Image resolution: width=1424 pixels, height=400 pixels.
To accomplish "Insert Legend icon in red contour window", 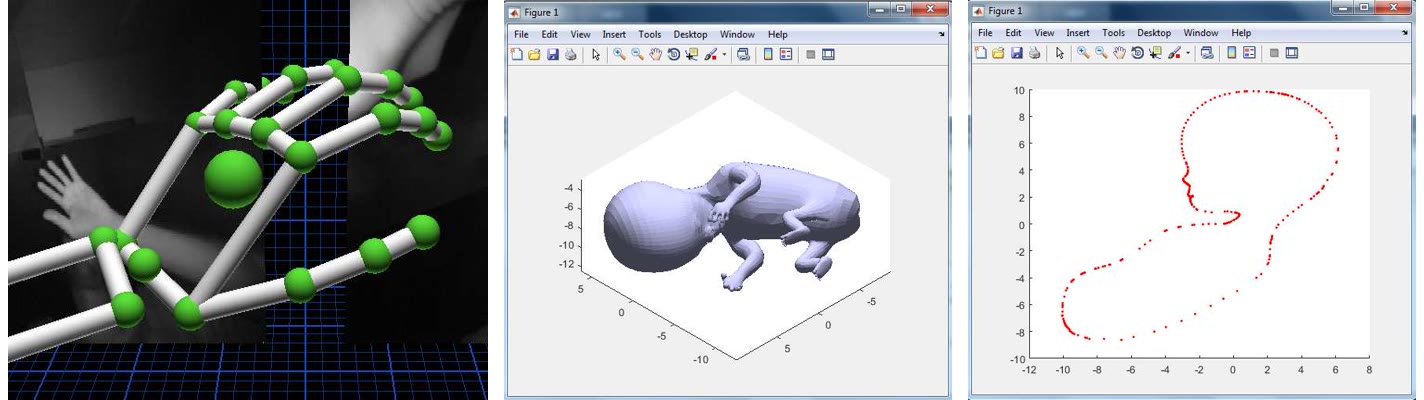I will pyautogui.click(x=1249, y=52).
